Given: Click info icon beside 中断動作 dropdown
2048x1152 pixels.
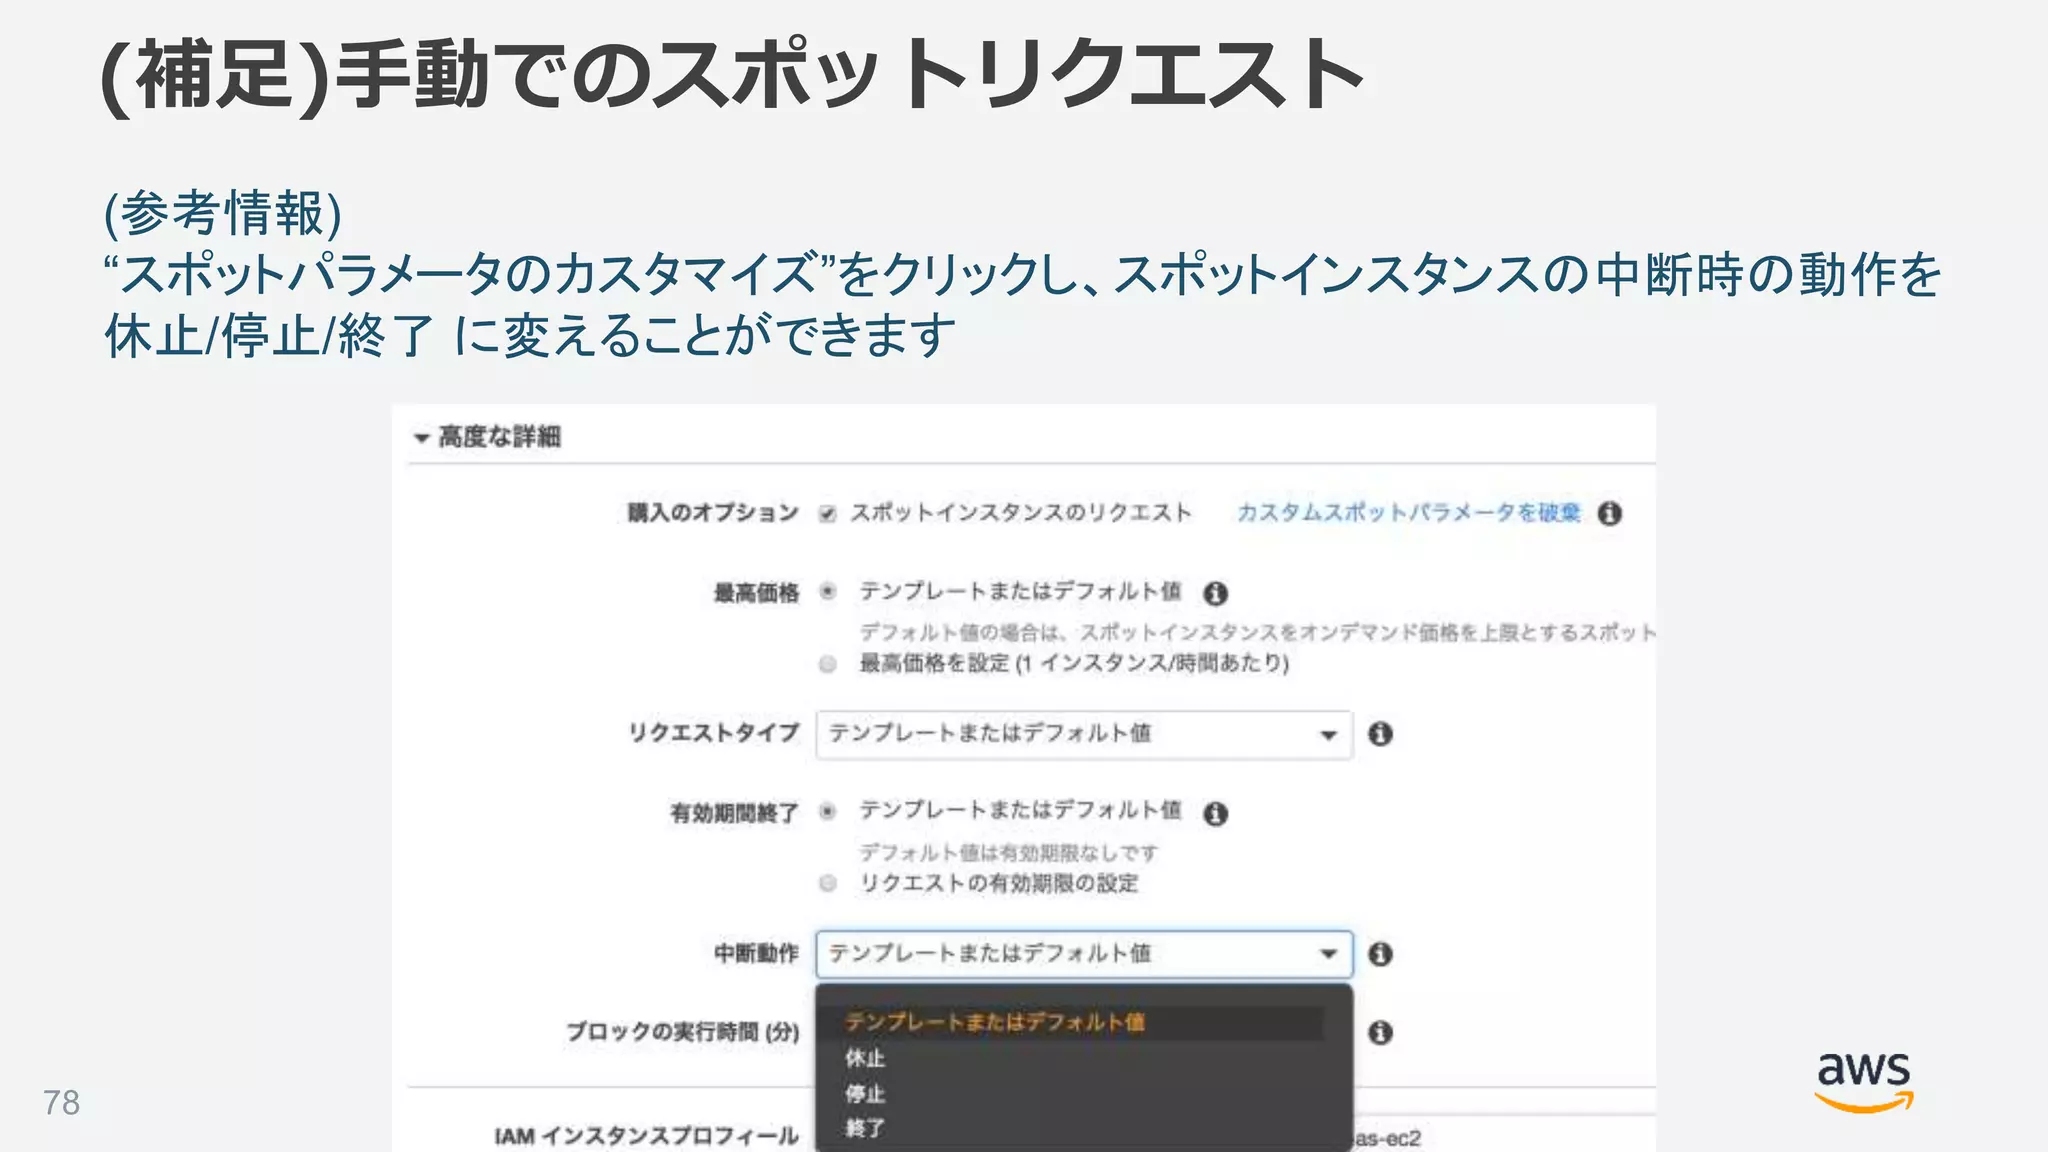Looking at the screenshot, I should pyautogui.click(x=1380, y=954).
